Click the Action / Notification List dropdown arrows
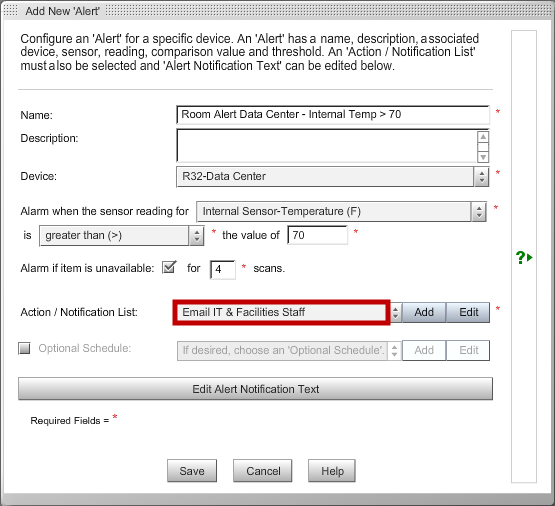 (x=396, y=312)
